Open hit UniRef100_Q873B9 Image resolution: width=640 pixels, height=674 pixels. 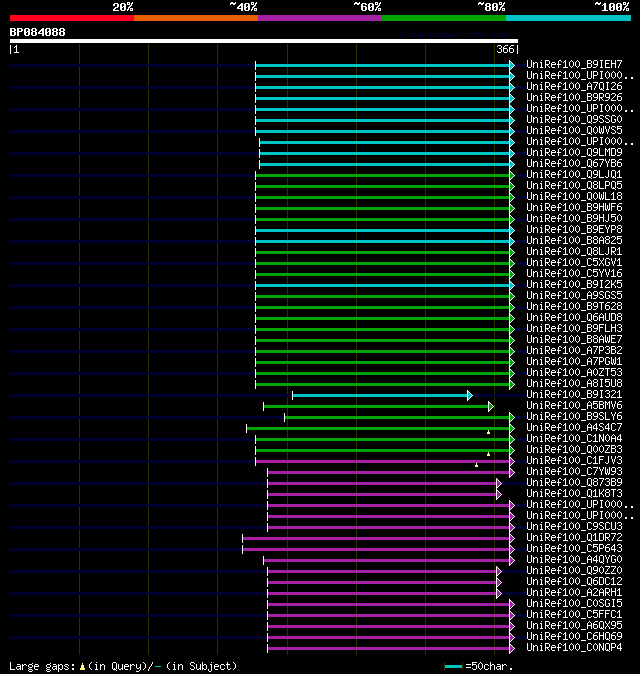[574, 483]
